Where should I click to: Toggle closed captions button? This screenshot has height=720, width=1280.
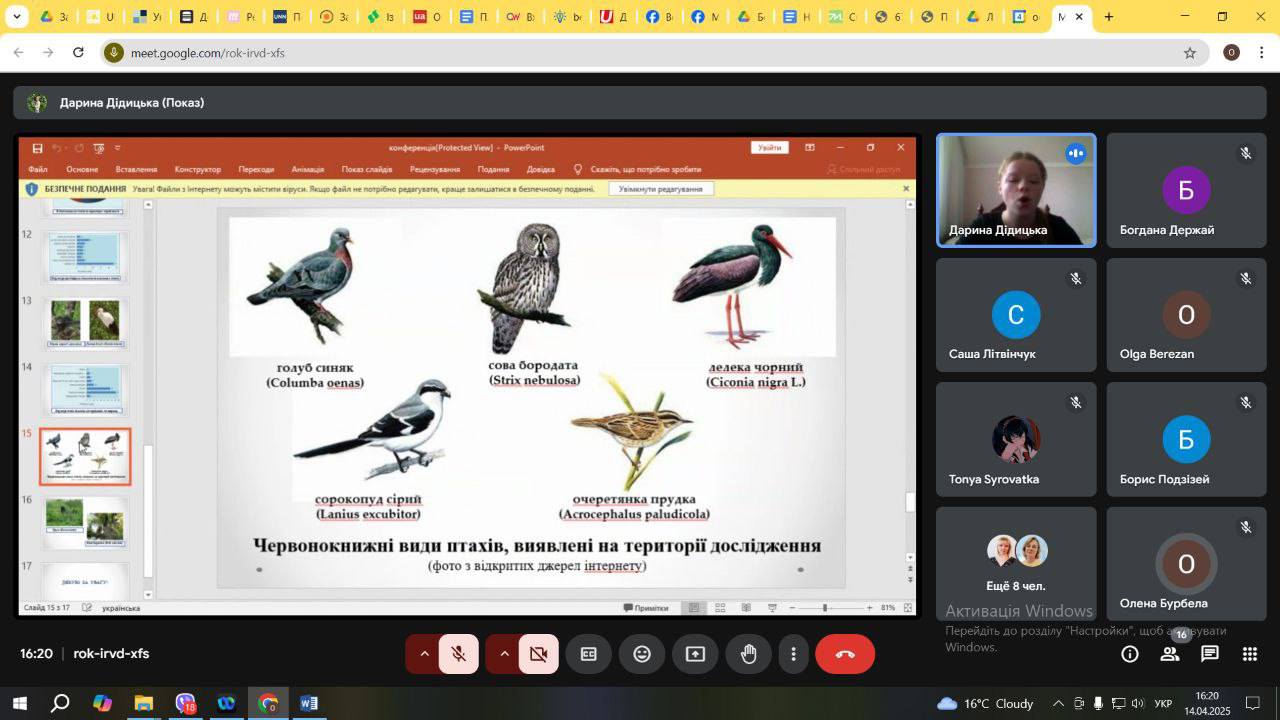[589, 654]
